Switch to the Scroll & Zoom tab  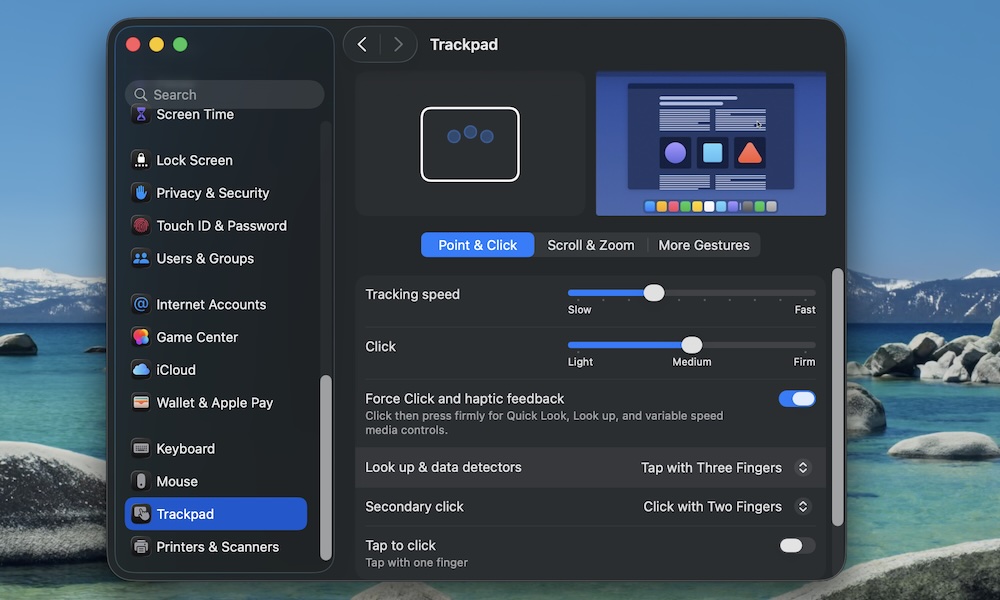pyautogui.click(x=591, y=244)
